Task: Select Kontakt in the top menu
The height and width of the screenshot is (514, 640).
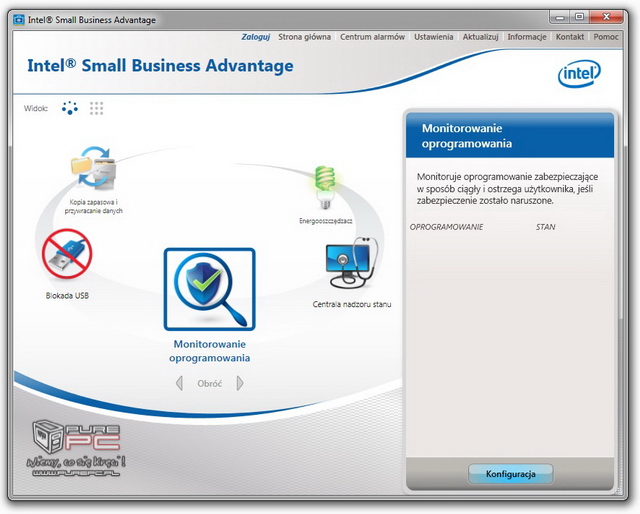Action: (x=570, y=37)
